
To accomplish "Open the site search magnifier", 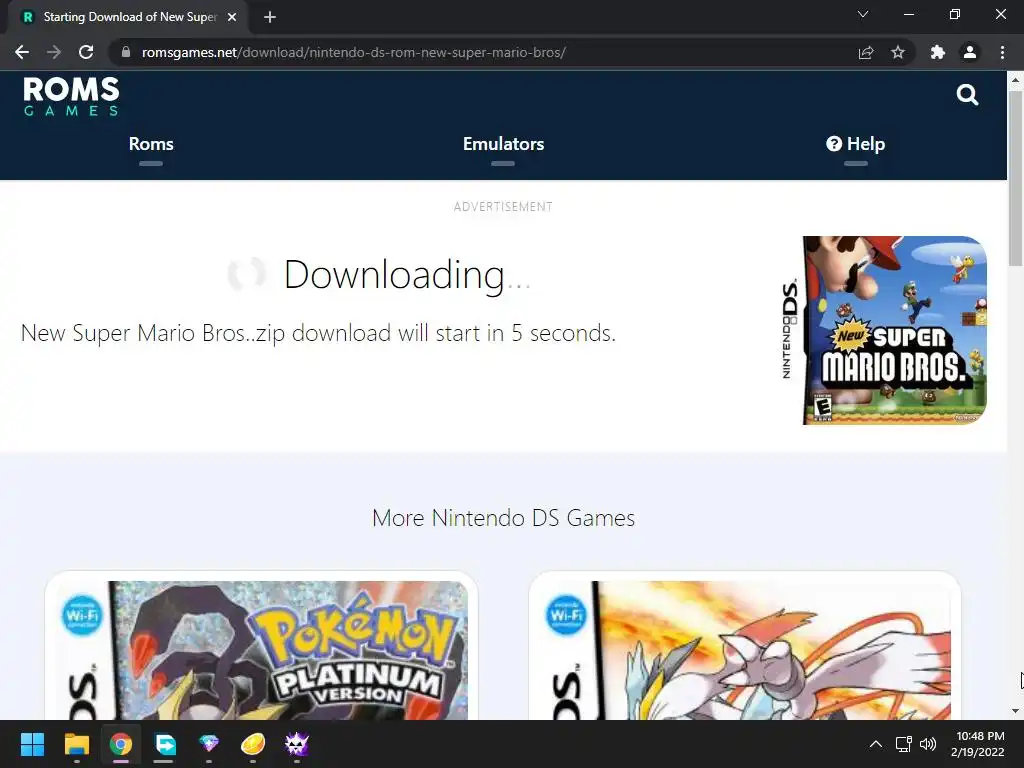I will pos(967,95).
